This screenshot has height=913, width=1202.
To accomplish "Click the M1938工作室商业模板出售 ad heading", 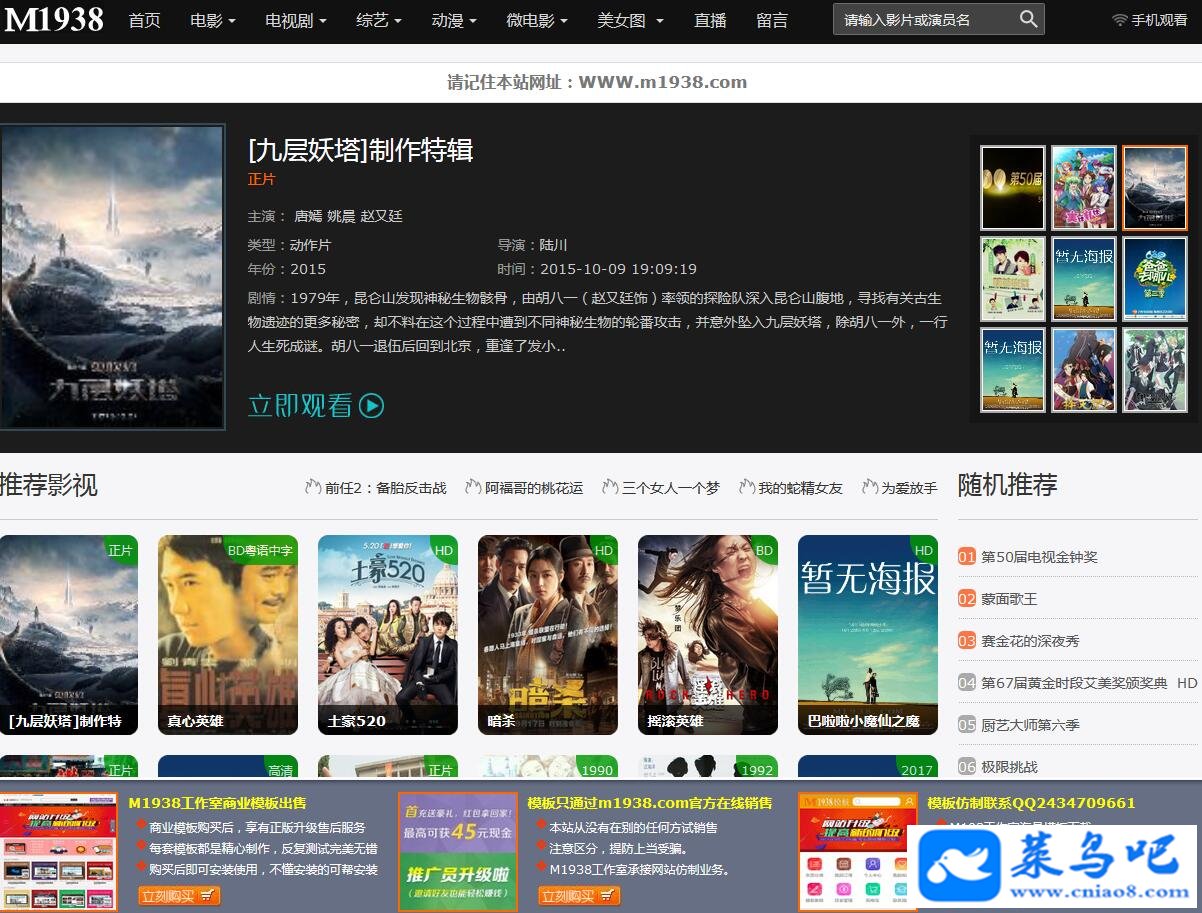I will (x=217, y=803).
